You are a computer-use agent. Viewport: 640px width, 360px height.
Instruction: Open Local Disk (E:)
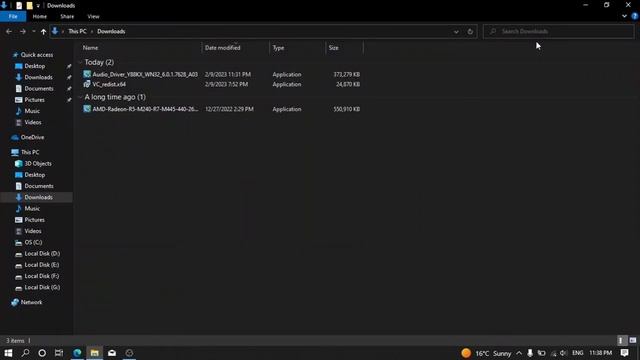click(x=42, y=265)
